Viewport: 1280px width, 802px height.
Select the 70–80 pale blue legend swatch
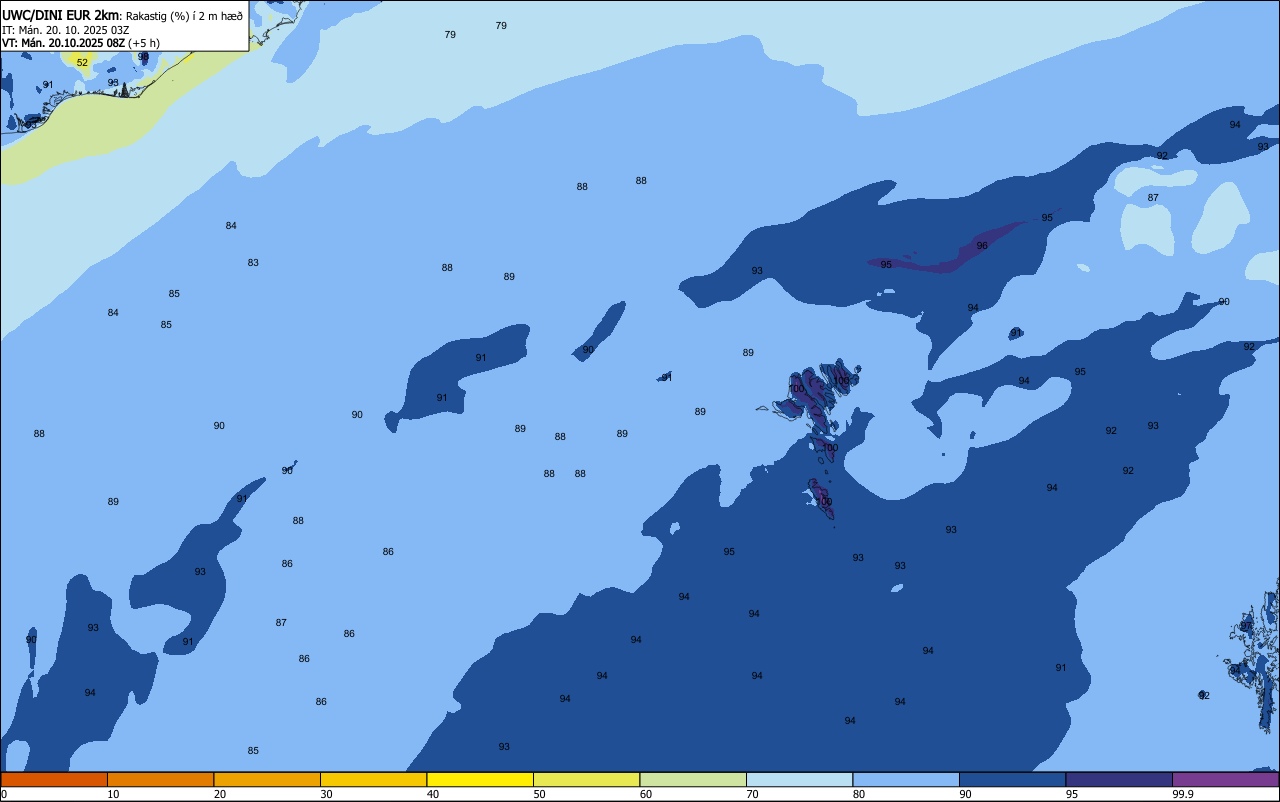799,779
